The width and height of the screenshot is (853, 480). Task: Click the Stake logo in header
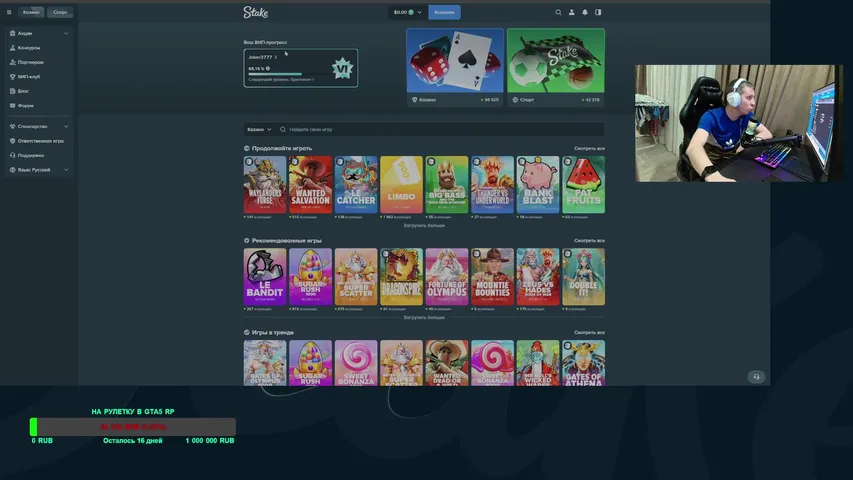[256, 12]
